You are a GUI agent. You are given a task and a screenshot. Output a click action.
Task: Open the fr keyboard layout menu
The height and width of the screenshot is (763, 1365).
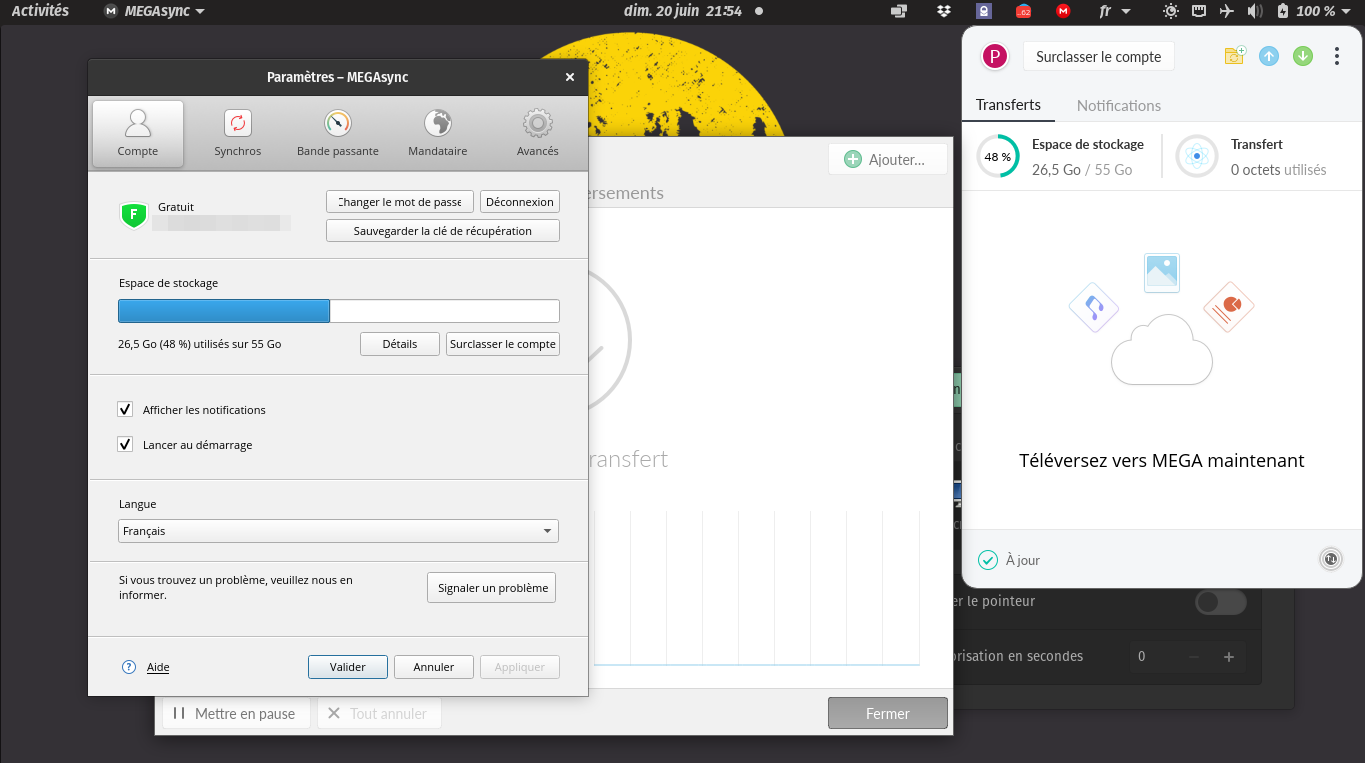[x=1114, y=11]
